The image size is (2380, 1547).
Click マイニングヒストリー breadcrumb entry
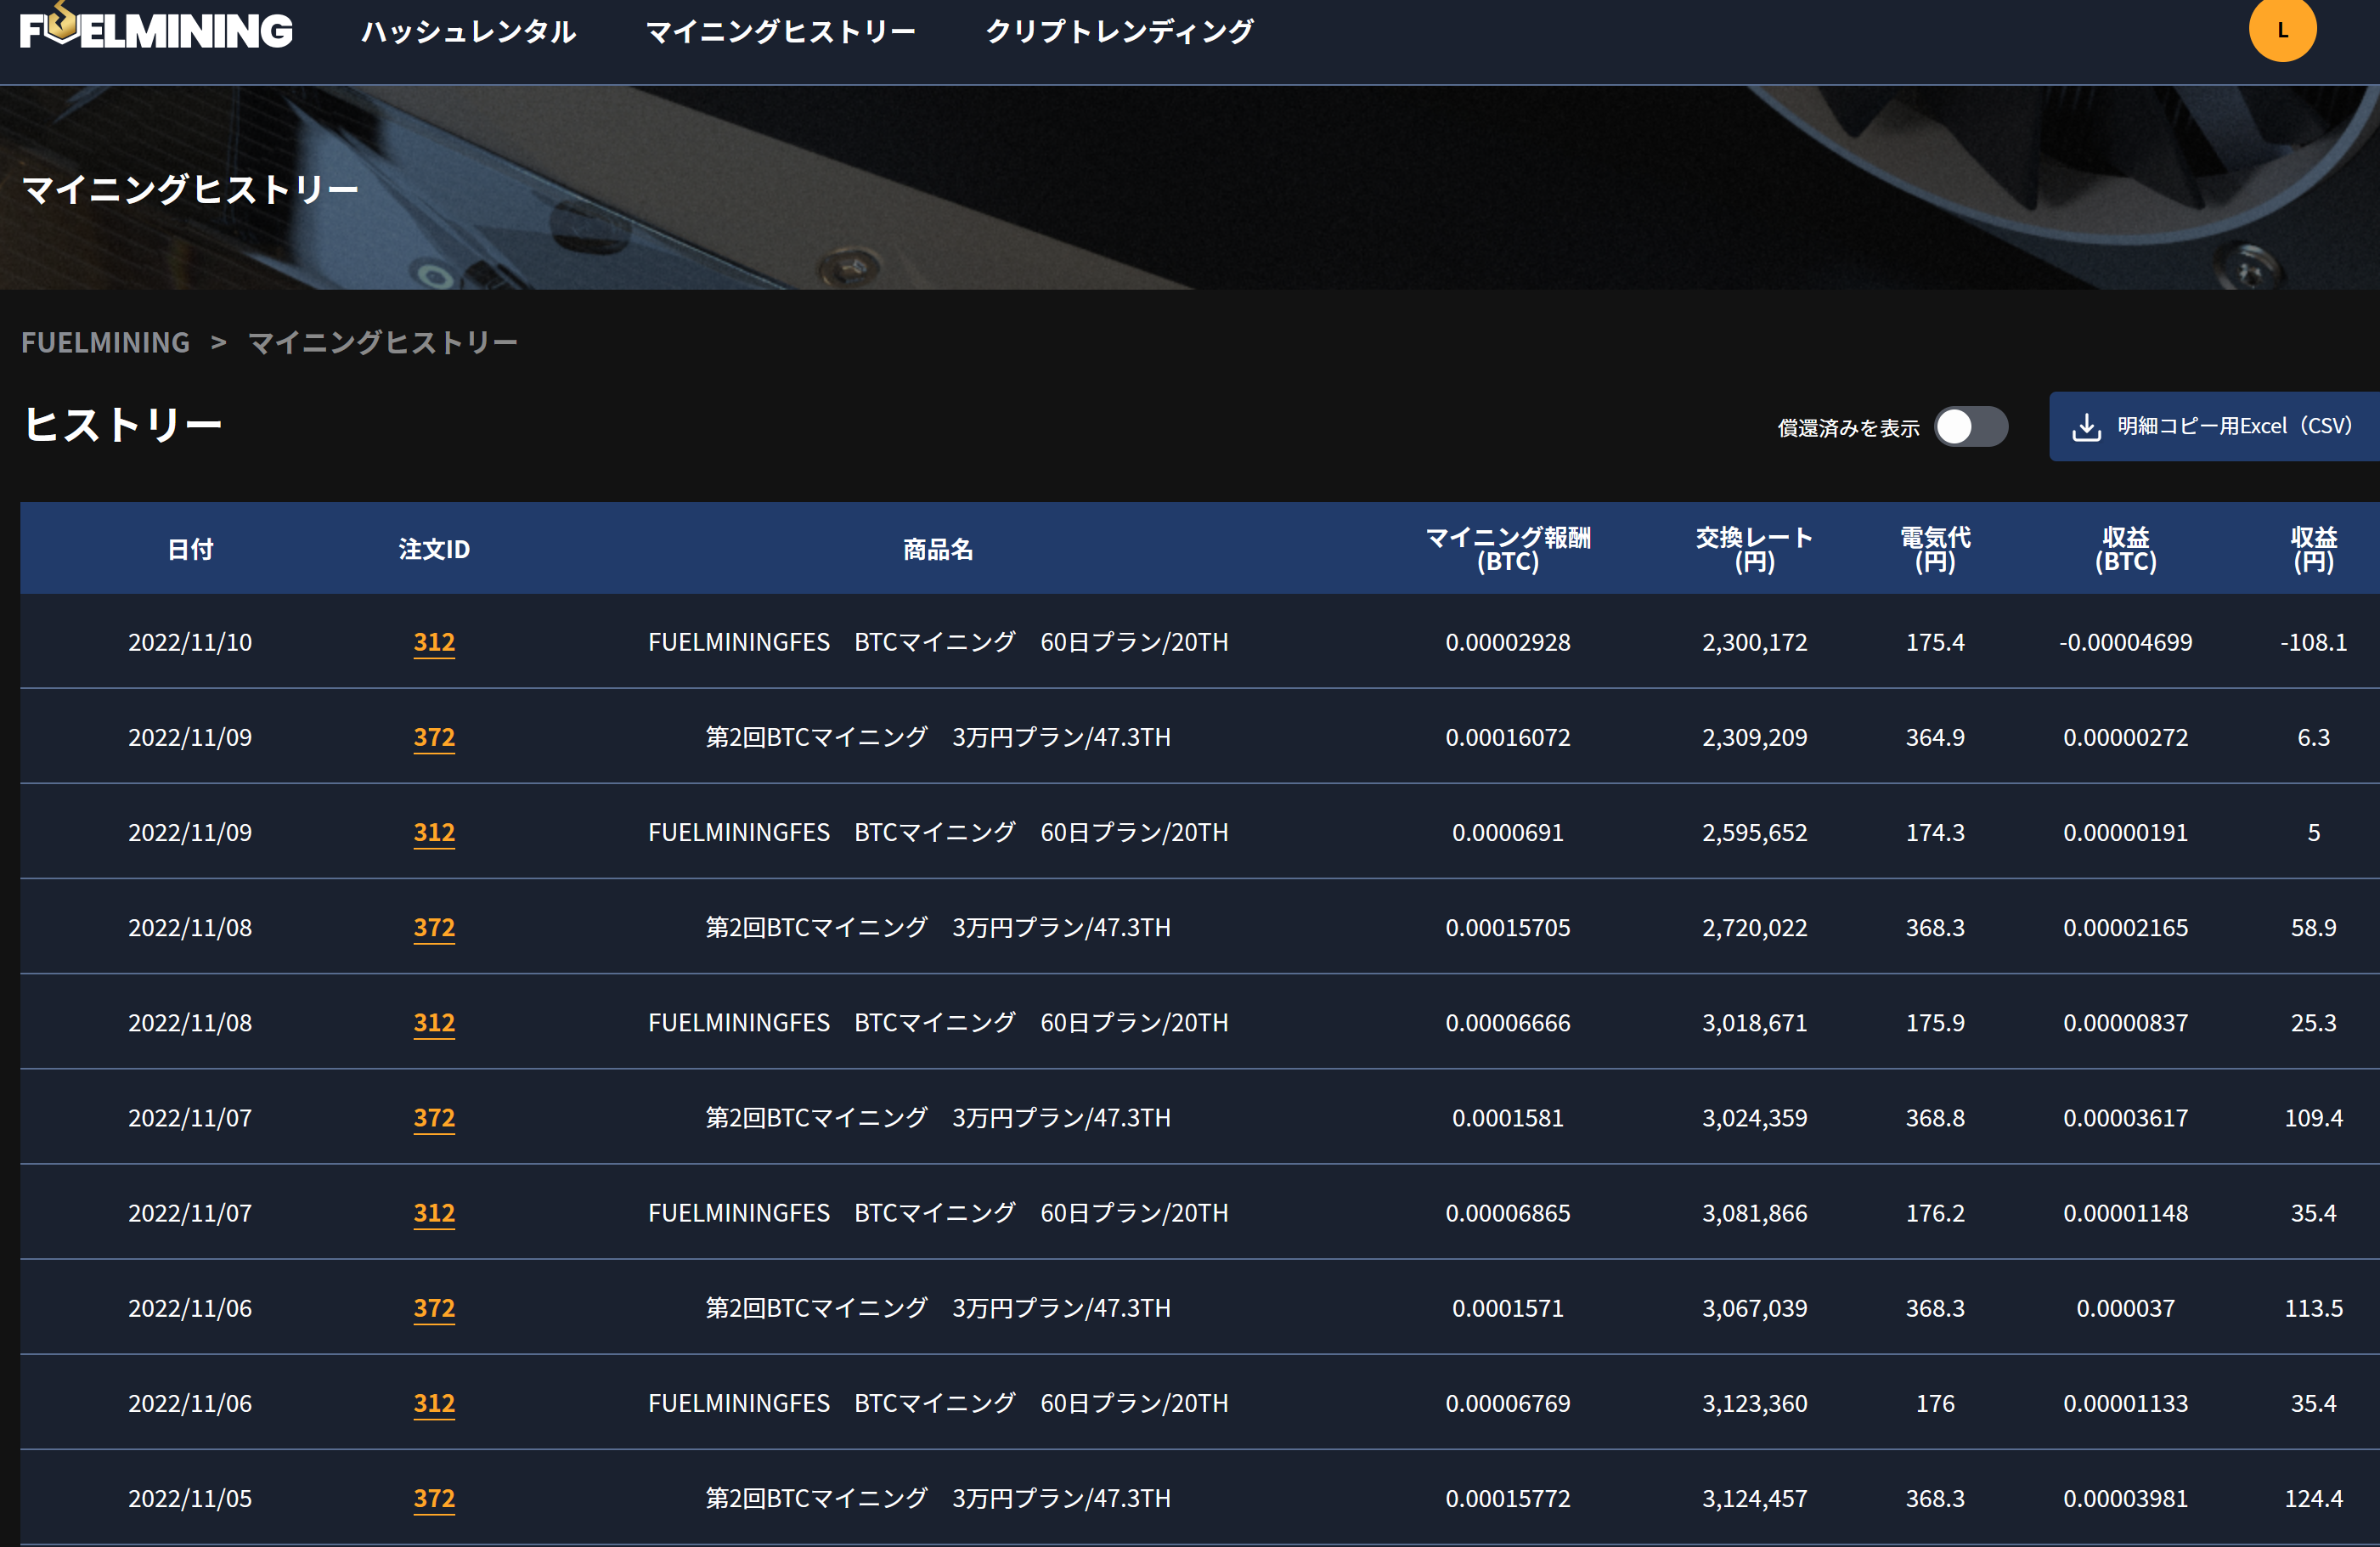(382, 343)
